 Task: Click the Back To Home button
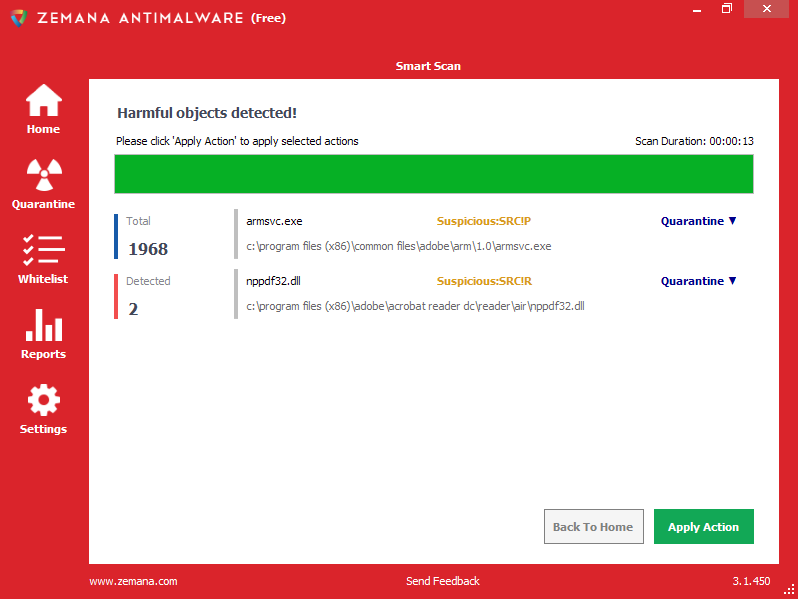click(593, 527)
